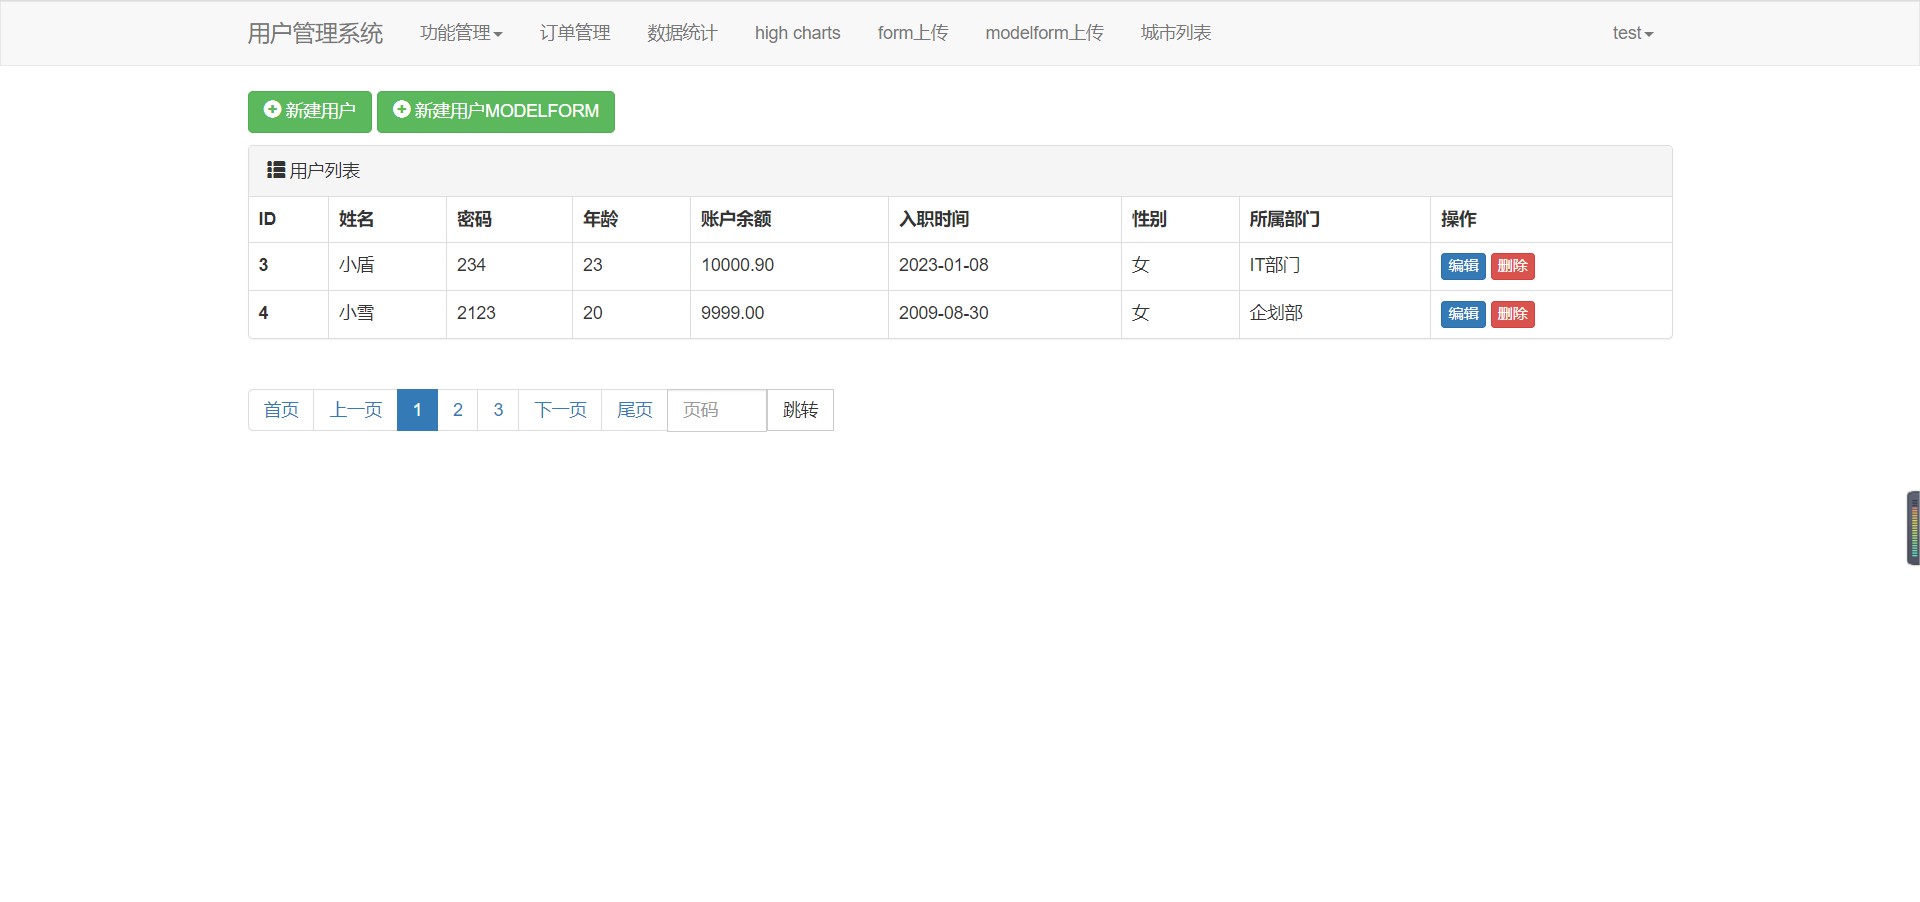This screenshot has width=1920, height=902.
Task: Open the 数据统计 menu item
Action: point(681,32)
